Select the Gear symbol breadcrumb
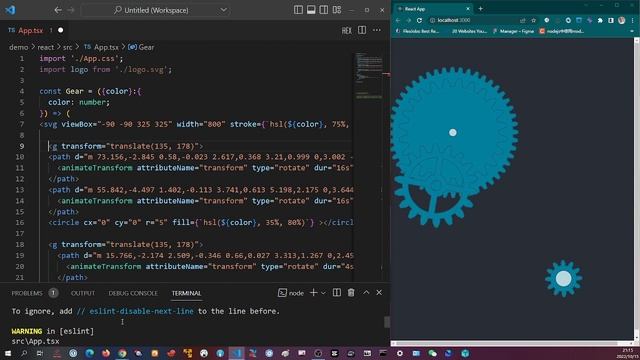This screenshot has height=360, width=640. pos(141,47)
